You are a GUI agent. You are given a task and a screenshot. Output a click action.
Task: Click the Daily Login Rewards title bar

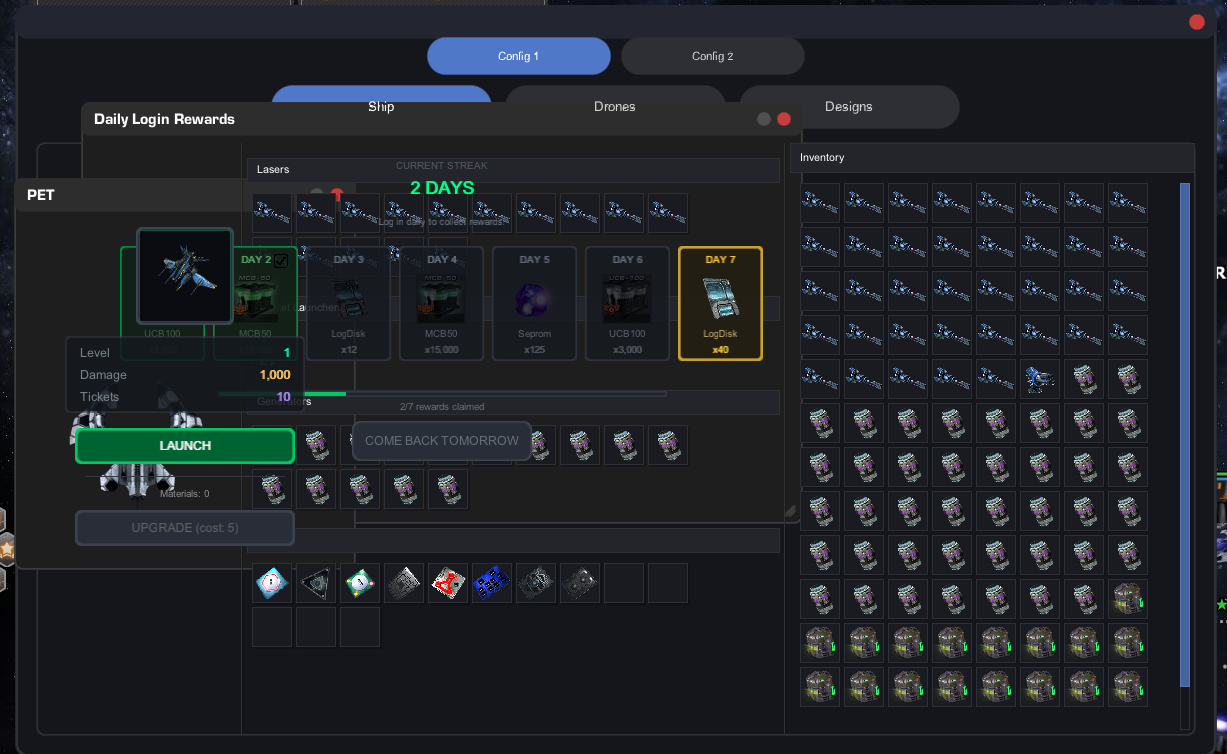[x=440, y=119]
